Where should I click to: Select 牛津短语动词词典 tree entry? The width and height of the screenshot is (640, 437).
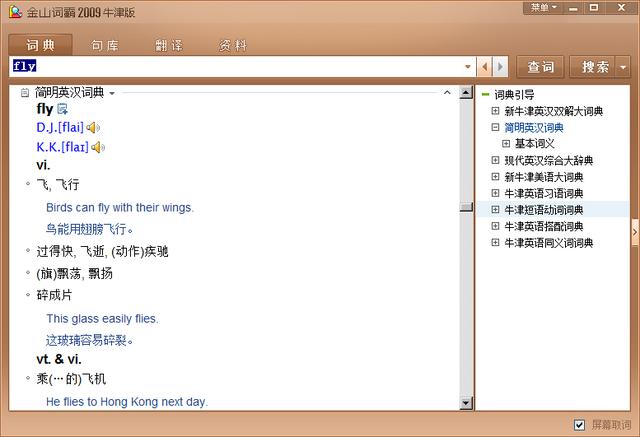pyautogui.click(x=544, y=210)
